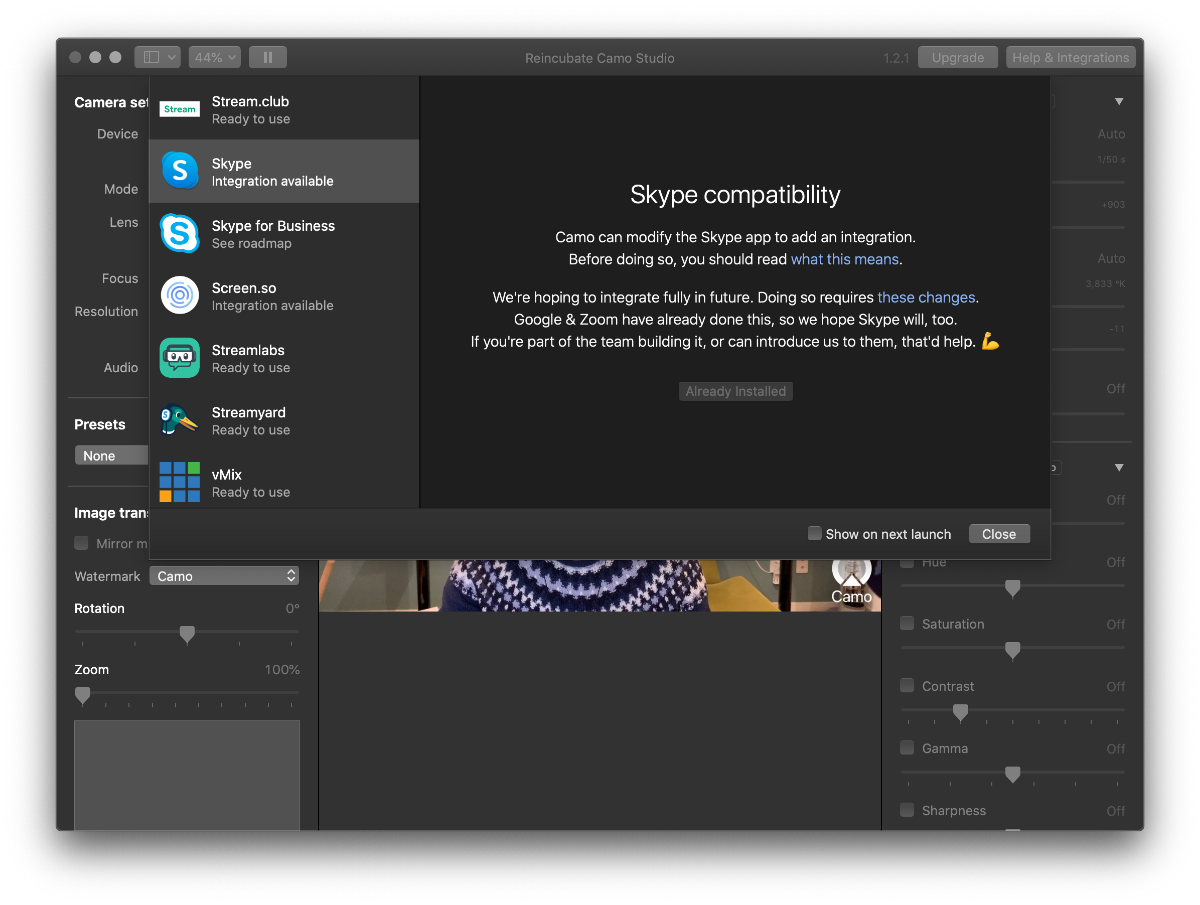Image resolution: width=1200 pixels, height=905 pixels.
Task: Open the 44% zoom level dropdown
Action: 216,57
